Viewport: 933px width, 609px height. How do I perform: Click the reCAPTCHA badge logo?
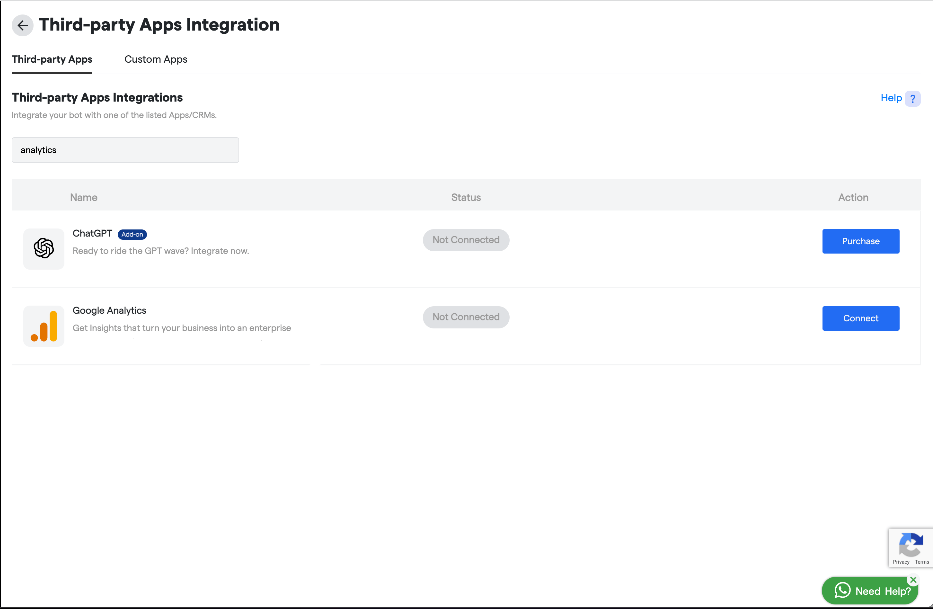tap(910, 545)
